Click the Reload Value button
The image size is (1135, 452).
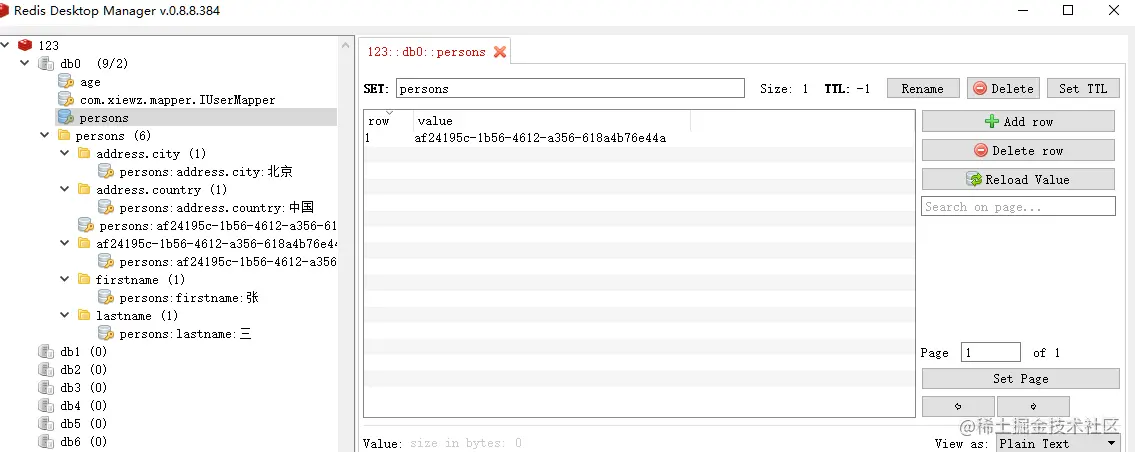point(1018,180)
